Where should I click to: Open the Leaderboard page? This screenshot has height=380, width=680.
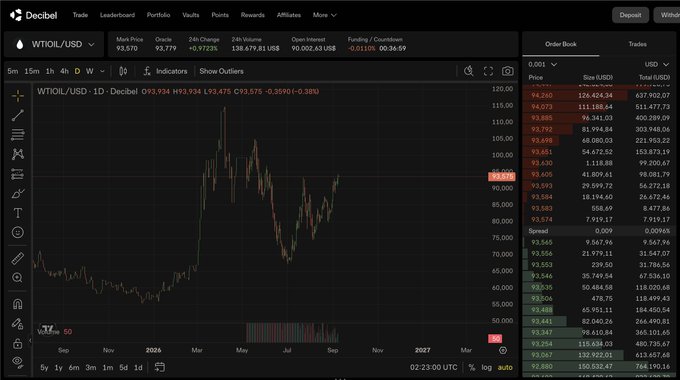118,15
